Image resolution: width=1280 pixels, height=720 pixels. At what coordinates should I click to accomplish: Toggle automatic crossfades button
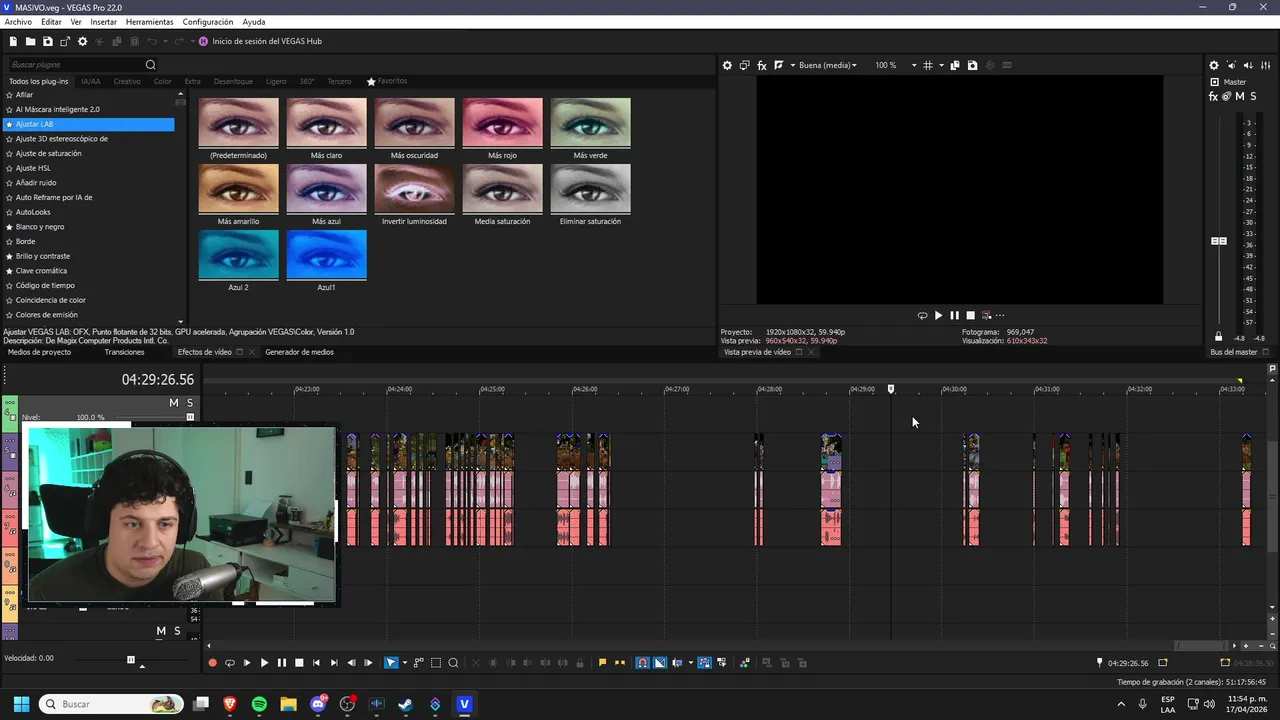pos(660,662)
